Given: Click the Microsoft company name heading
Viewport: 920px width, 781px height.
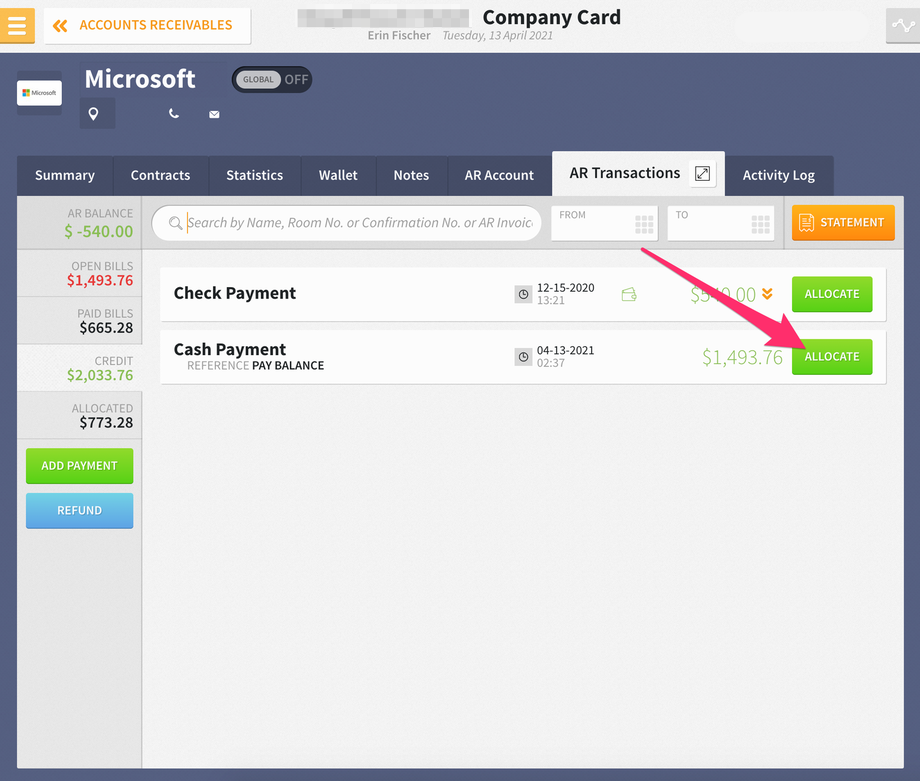Looking at the screenshot, I should (x=140, y=79).
